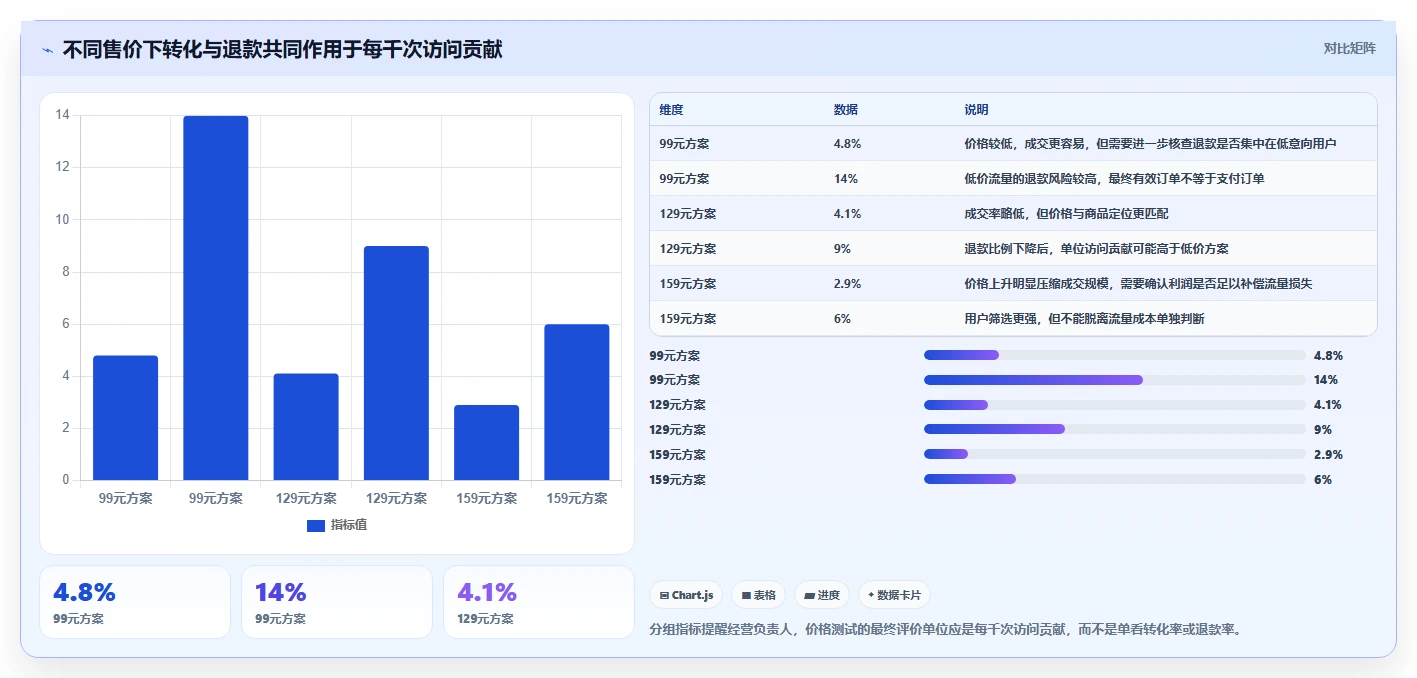
Task: Click the y-axis label 0
Action: pyautogui.click(x=66, y=480)
